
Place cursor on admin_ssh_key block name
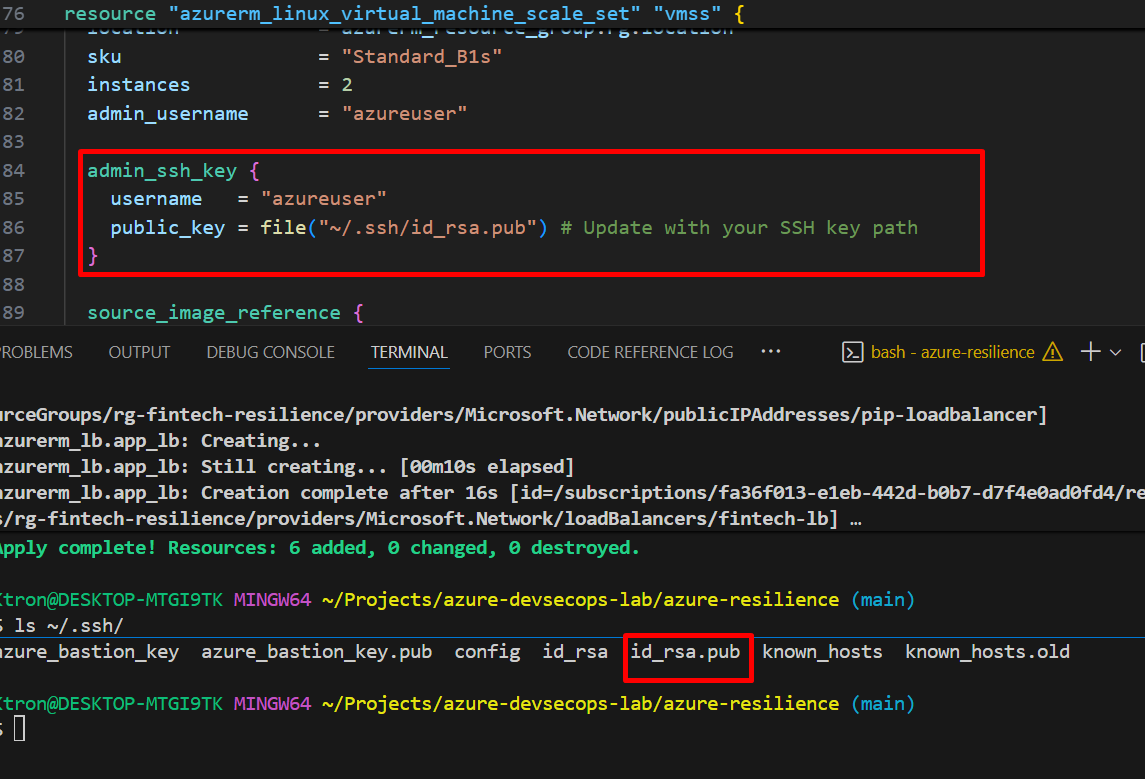162,171
